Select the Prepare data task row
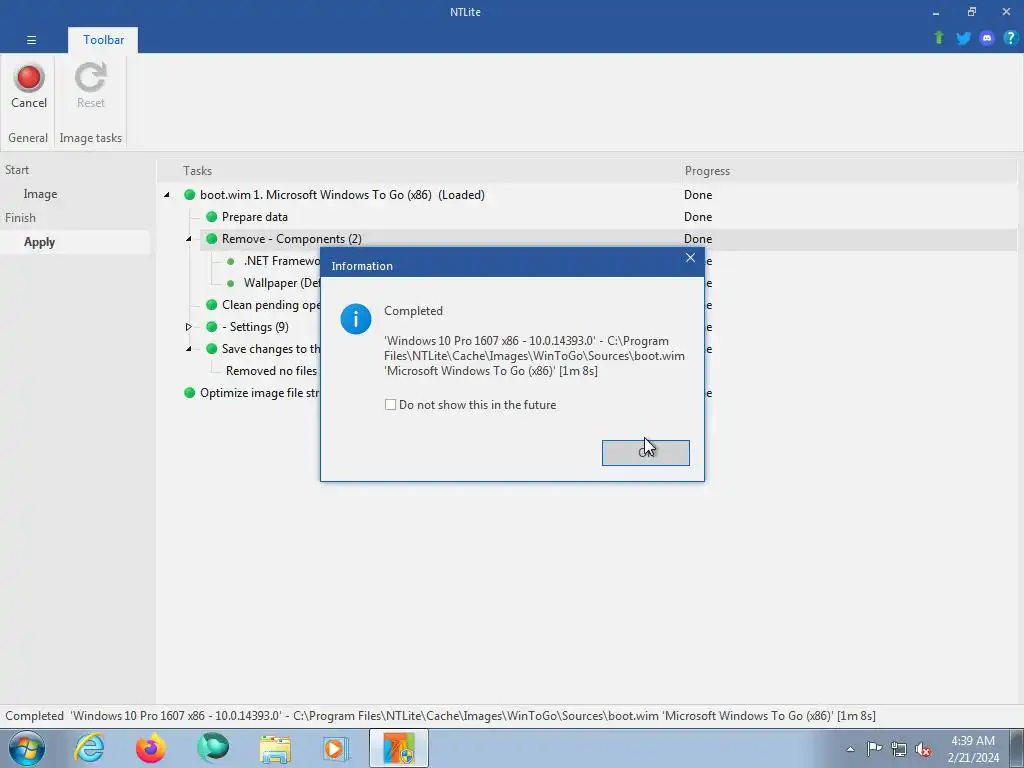1024x768 pixels. click(255, 217)
